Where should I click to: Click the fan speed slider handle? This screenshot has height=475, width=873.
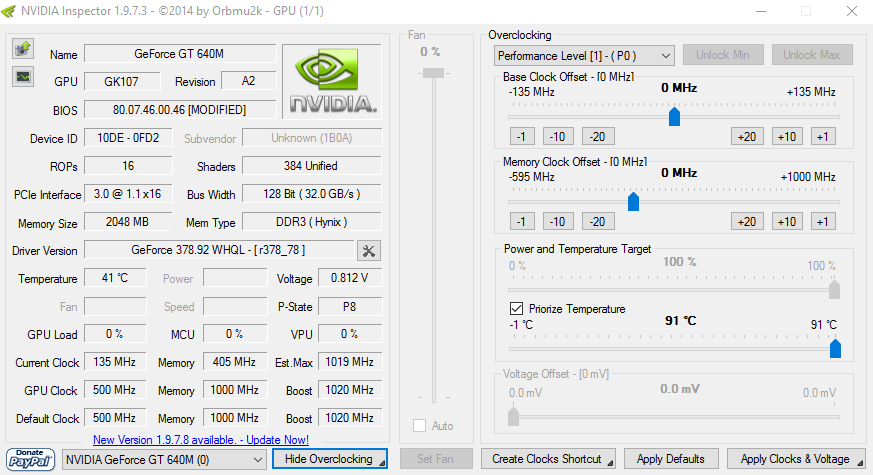[433, 73]
